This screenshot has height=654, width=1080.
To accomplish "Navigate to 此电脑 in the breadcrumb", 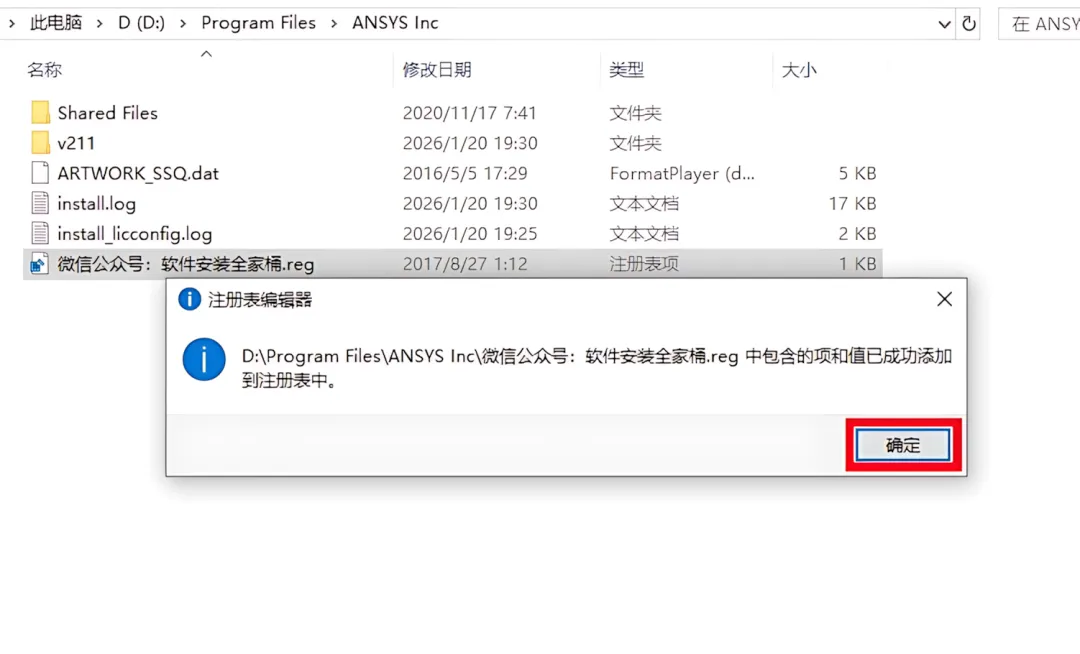I will click(56, 23).
